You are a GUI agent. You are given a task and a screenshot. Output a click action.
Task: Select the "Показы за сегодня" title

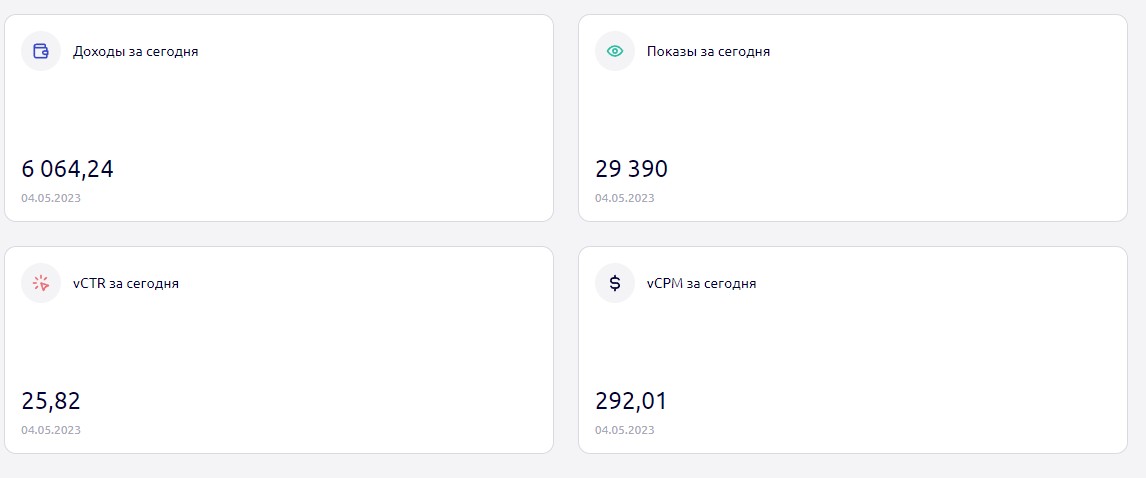708,52
